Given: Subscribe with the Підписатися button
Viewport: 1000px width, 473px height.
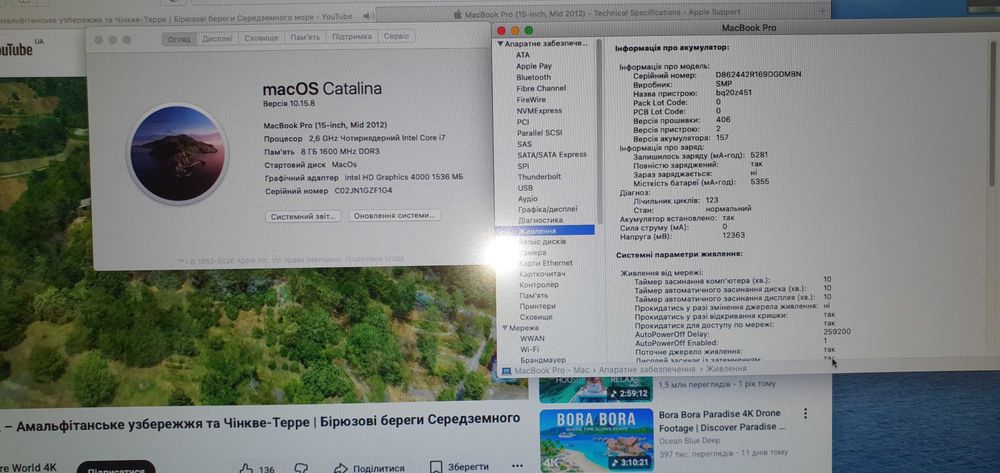Looking at the screenshot, I should [x=116, y=468].
